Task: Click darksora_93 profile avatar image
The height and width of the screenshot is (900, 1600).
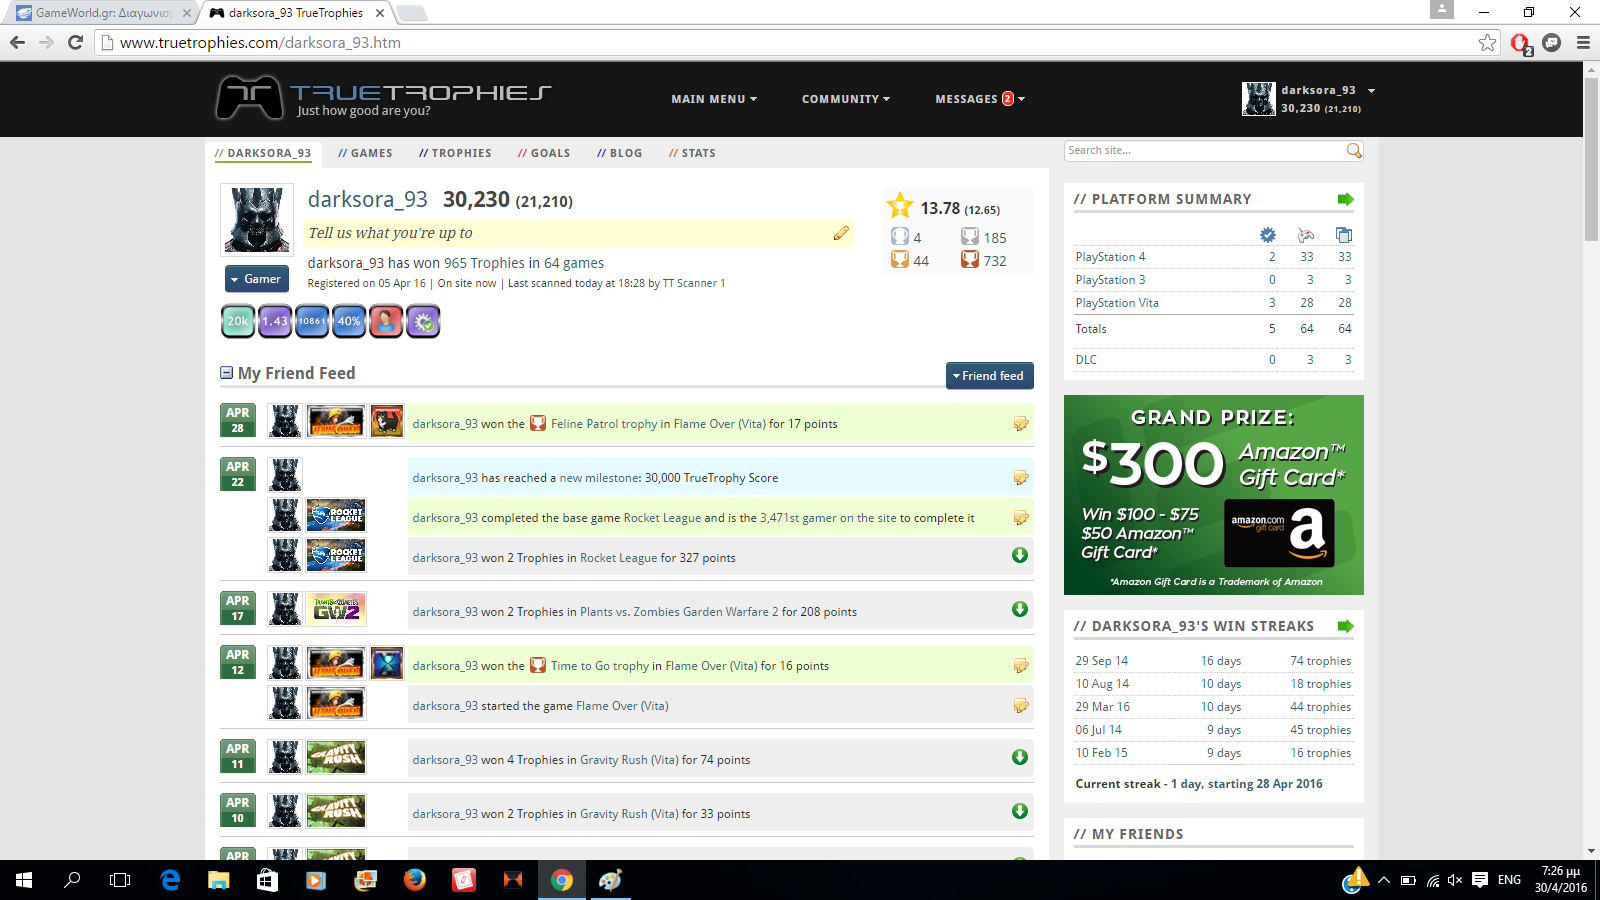Action: point(257,219)
